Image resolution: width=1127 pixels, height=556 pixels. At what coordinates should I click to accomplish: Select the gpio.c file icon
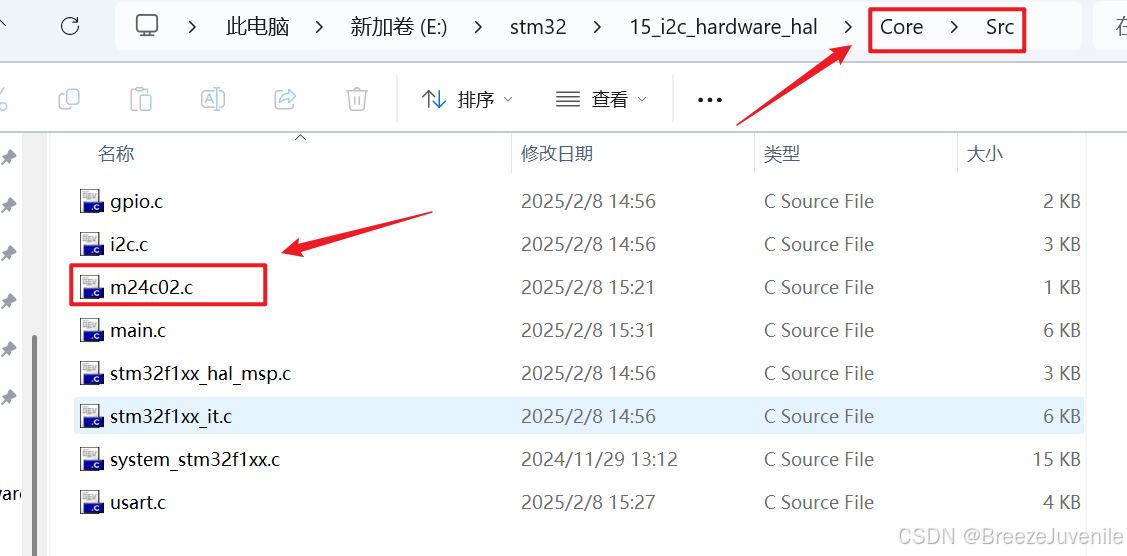pos(91,201)
